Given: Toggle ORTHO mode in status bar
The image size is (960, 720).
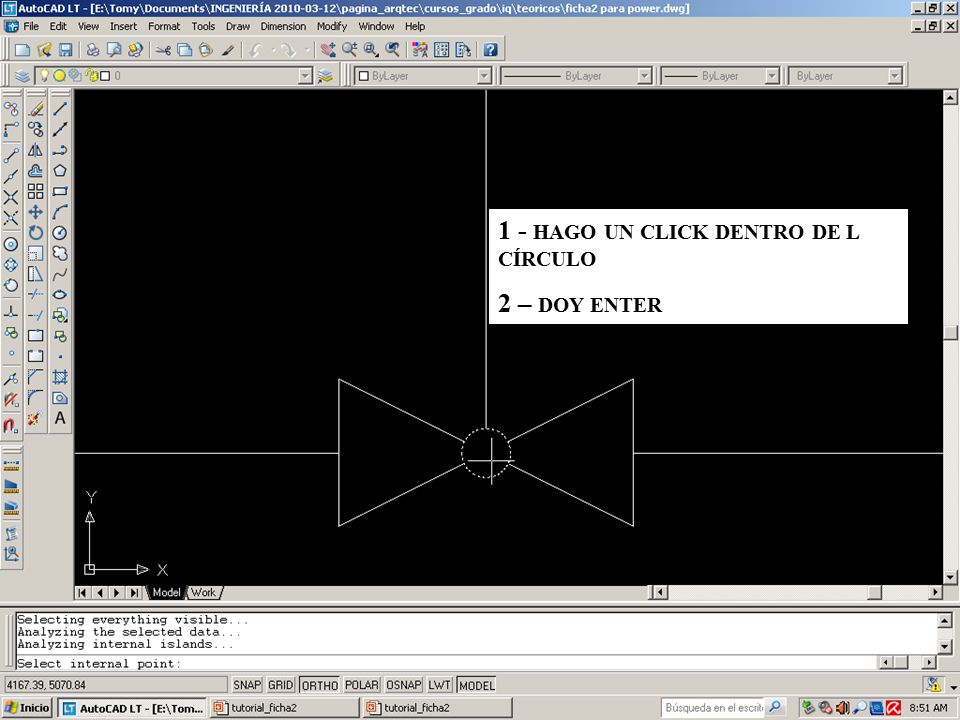Looking at the screenshot, I should (x=320, y=685).
